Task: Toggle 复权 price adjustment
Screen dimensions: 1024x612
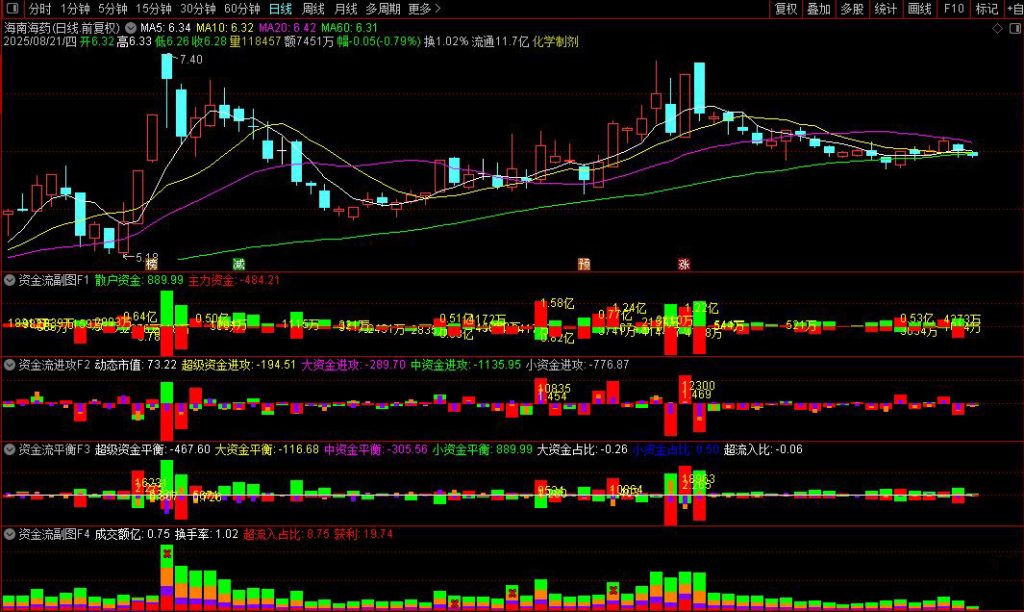Action: (786, 9)
